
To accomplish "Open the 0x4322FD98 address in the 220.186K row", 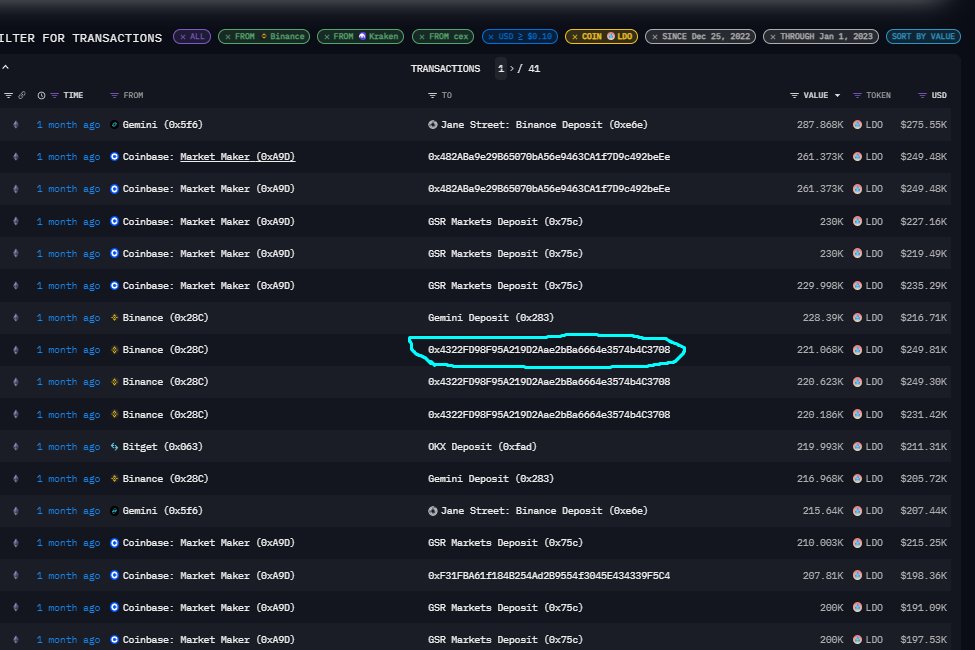I will pos(549,414).
